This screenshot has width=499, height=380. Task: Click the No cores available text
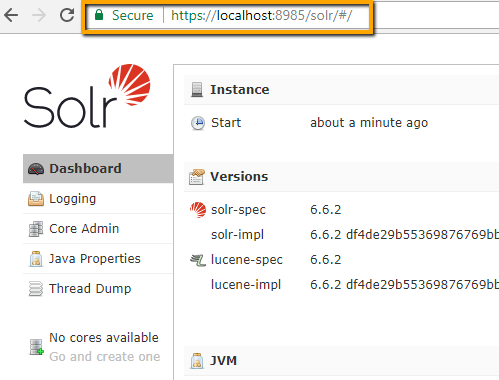(104, 338)
